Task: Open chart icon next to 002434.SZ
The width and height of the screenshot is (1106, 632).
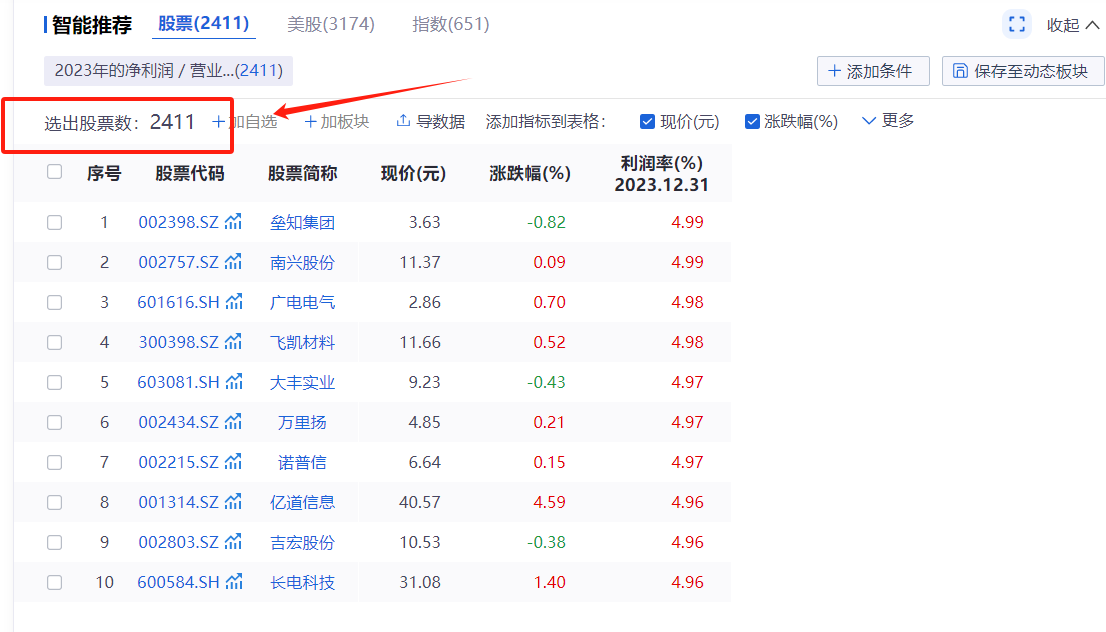Action: [x=233, y=422]
